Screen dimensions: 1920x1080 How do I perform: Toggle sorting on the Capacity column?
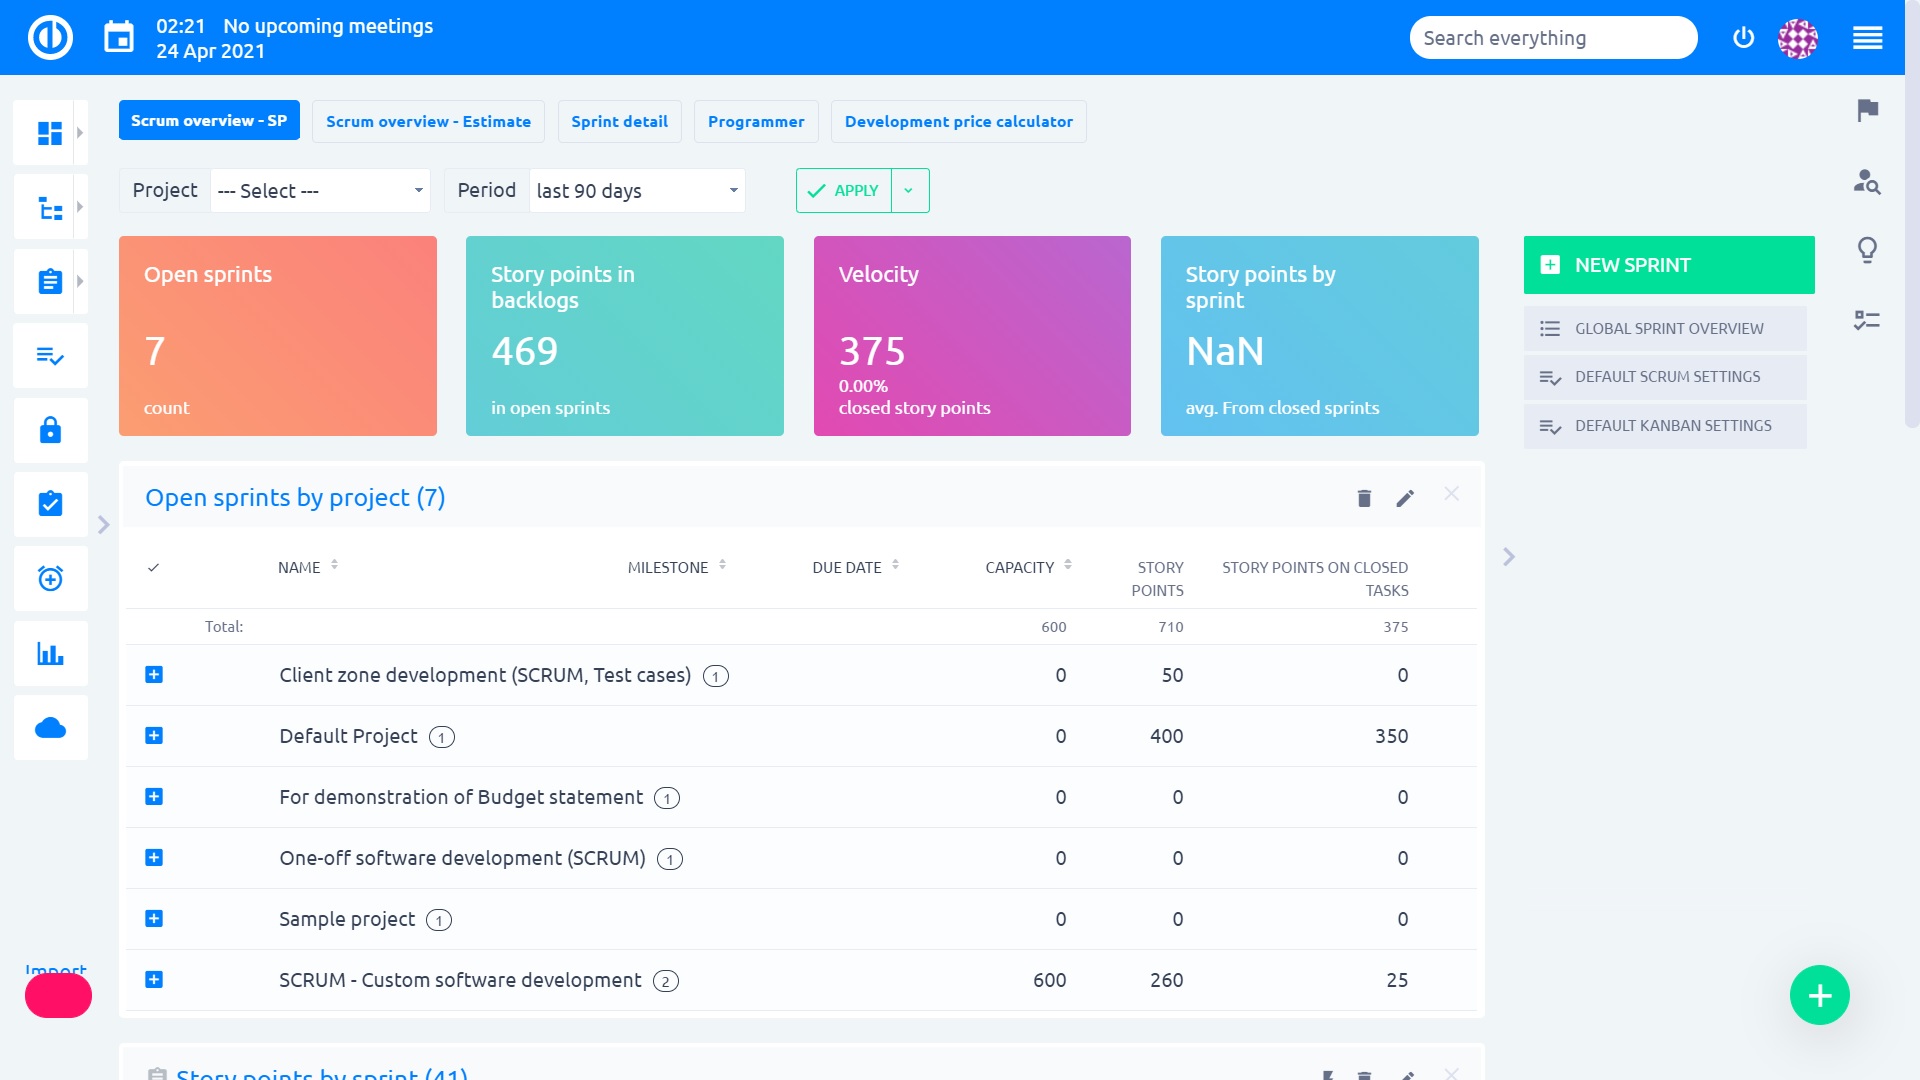click(1068, 565)
